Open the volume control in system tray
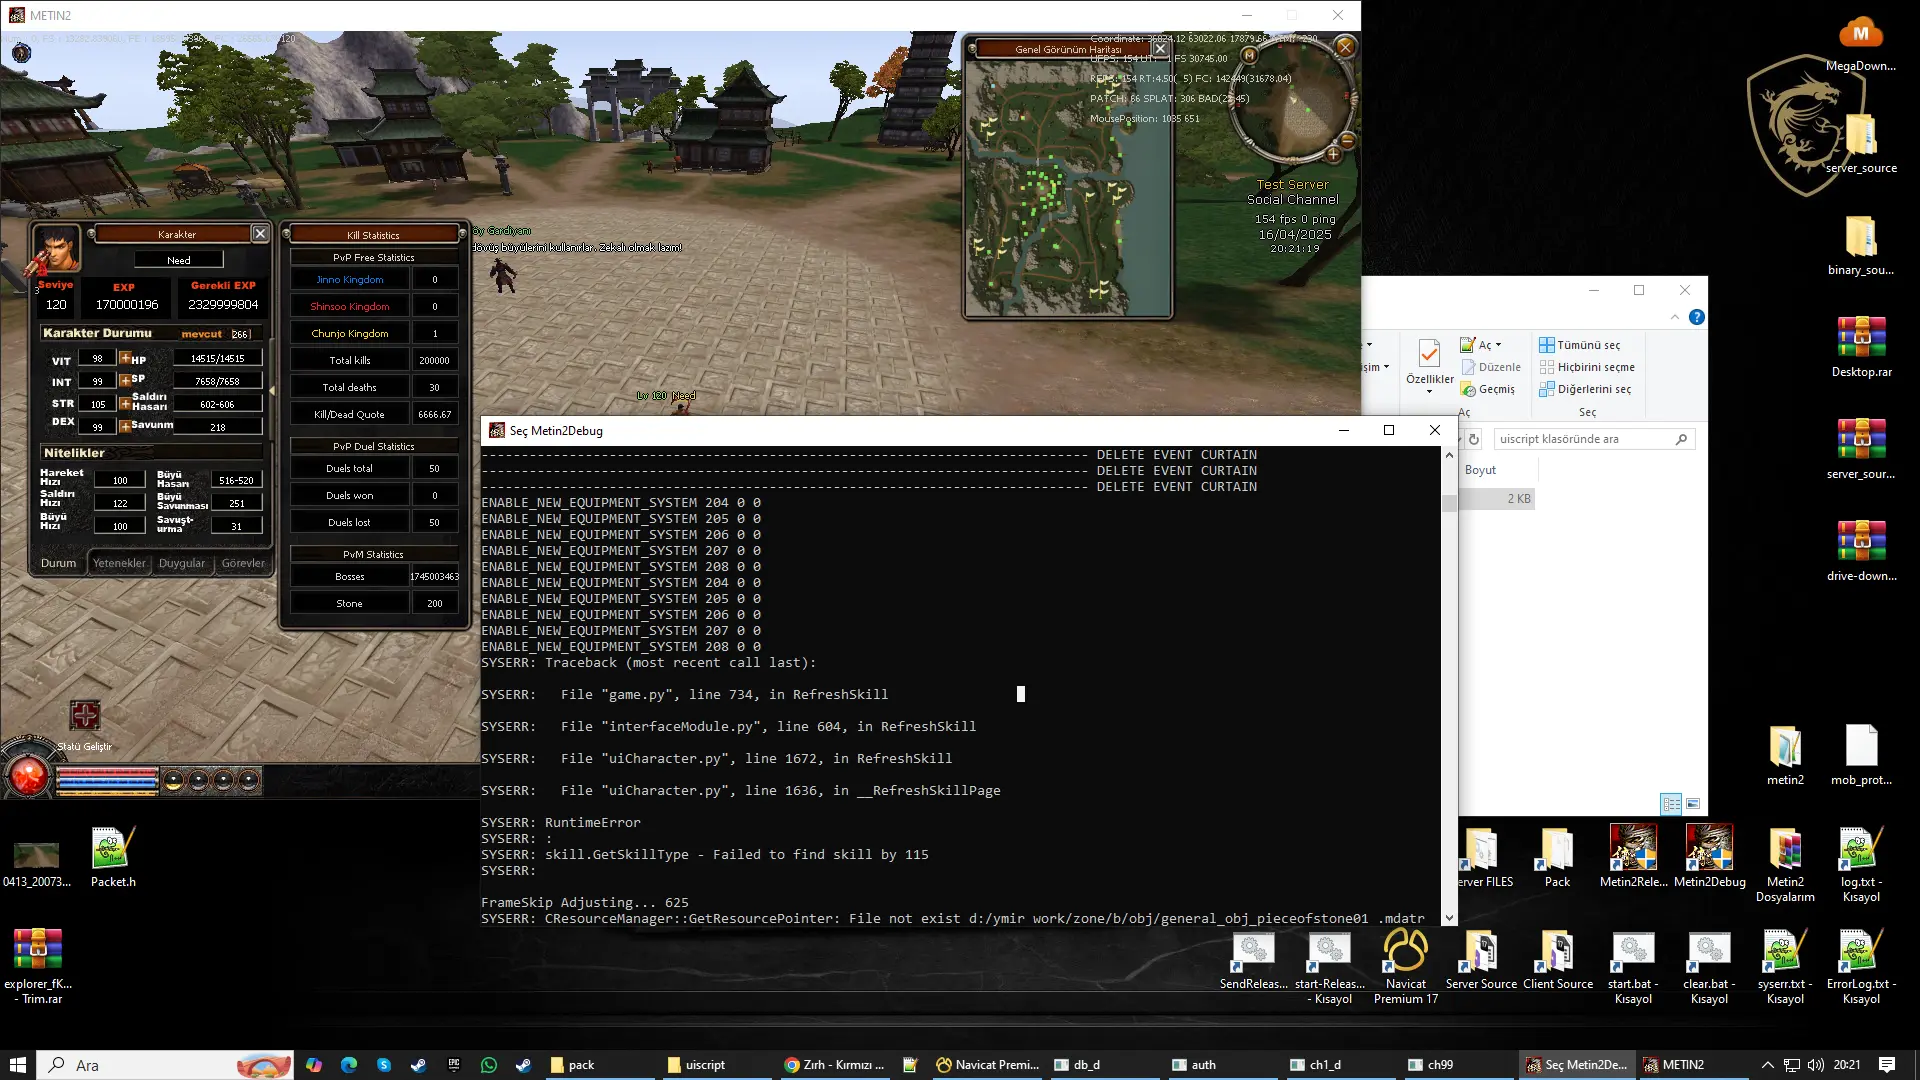This screenshot has width=1920, height=1080. pyautogui.click(x=1815, y=1065)
